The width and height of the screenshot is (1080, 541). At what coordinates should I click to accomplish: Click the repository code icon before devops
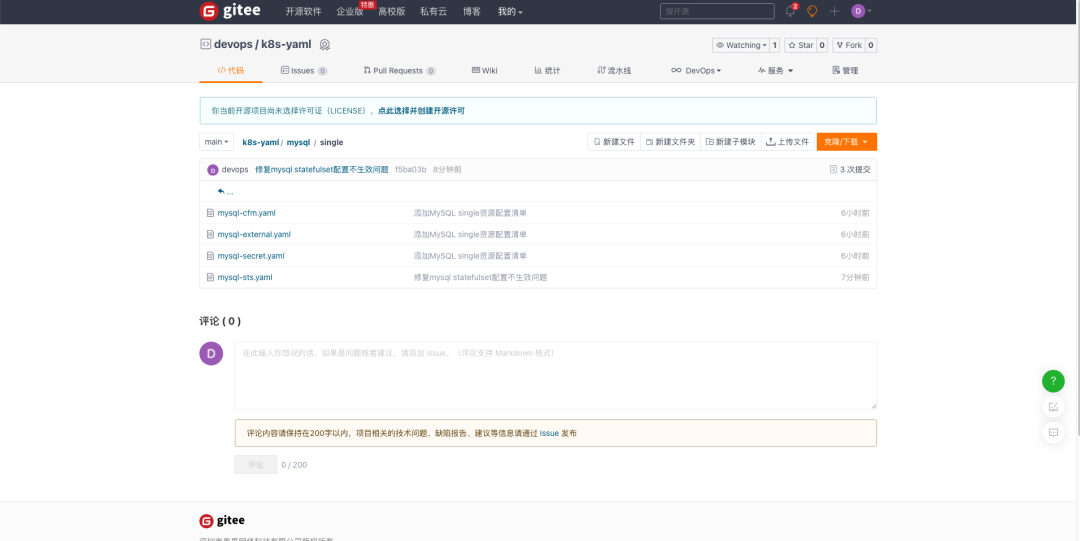205,44
